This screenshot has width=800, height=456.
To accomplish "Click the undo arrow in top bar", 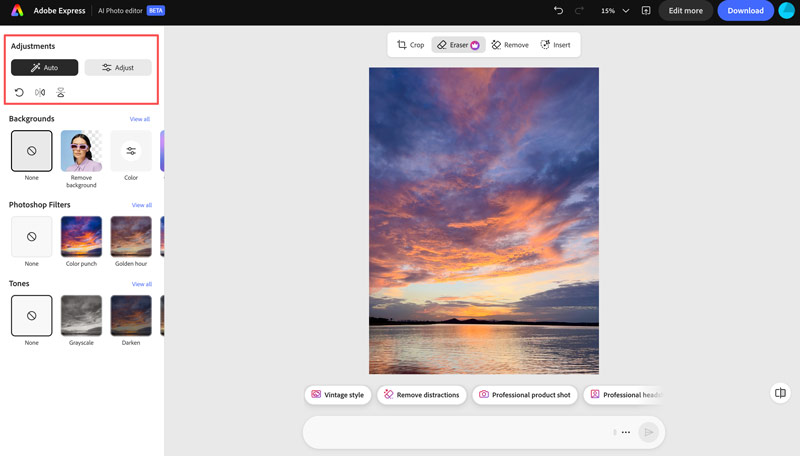I will (x=558, y=10).
